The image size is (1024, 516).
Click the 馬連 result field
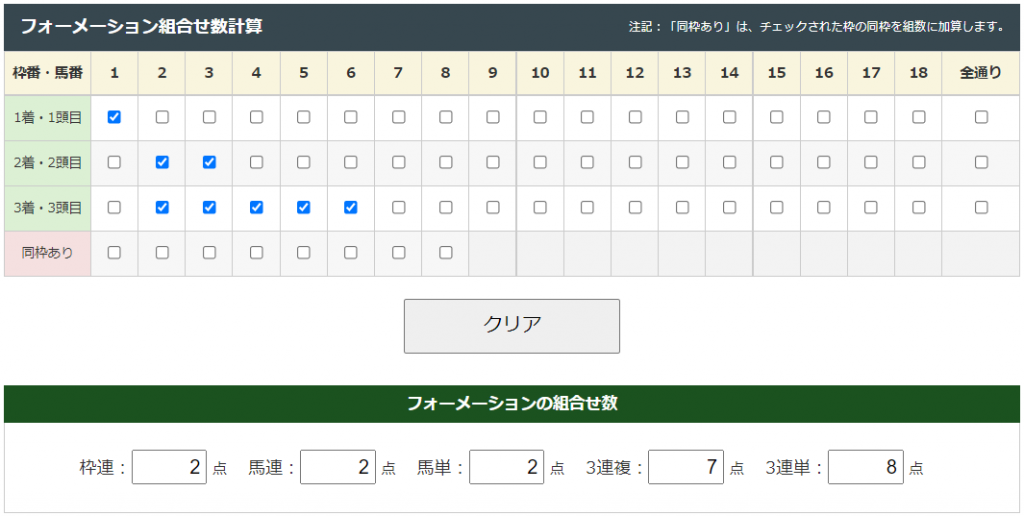(338, 467)
